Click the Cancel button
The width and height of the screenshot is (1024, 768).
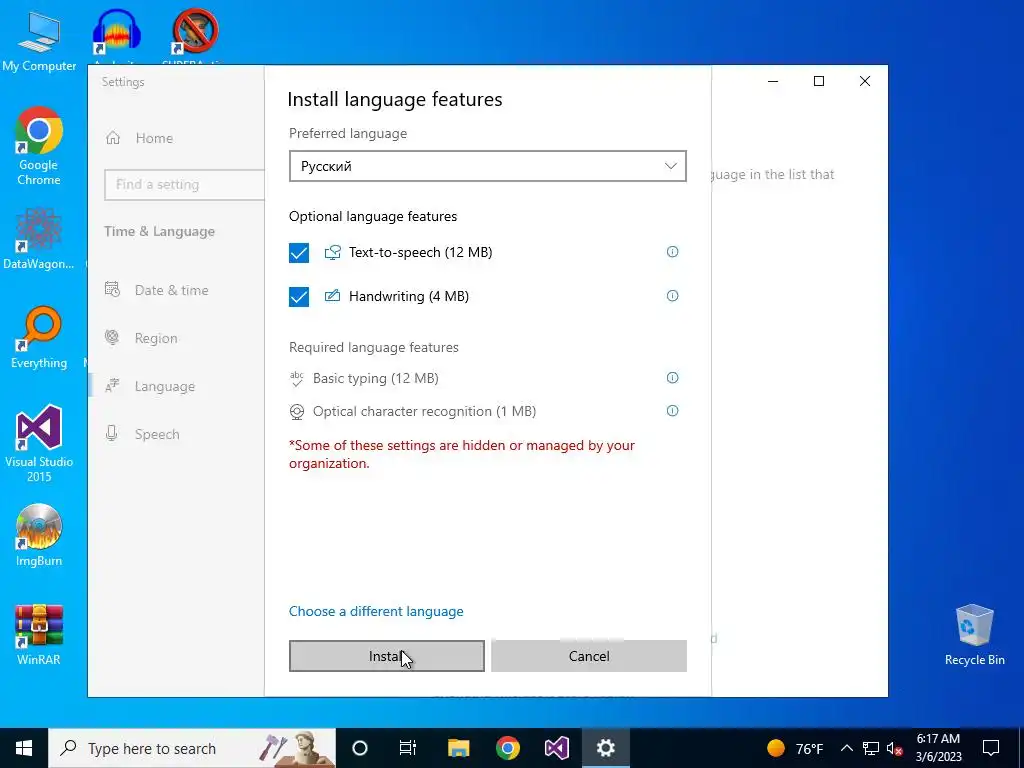click(x=588, y=656)
